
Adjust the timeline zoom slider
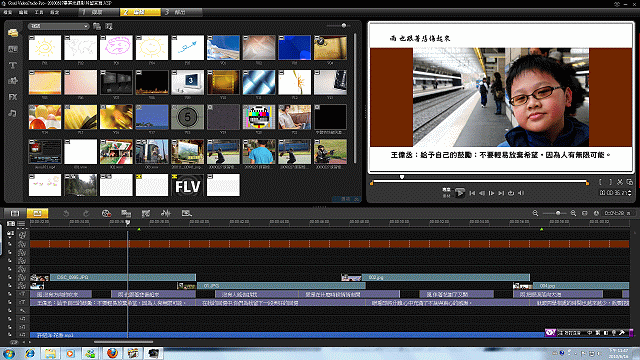pyautogui.click(x=558, y=213)
